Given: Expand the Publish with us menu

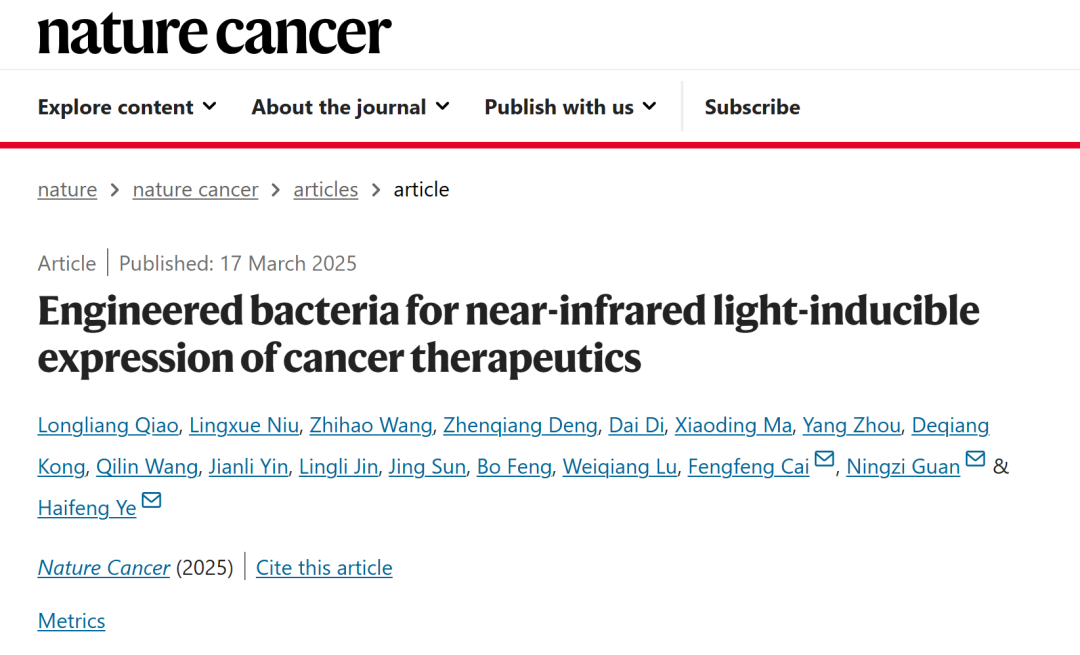Looking at the screenshot, I should [x=570, y=107].
